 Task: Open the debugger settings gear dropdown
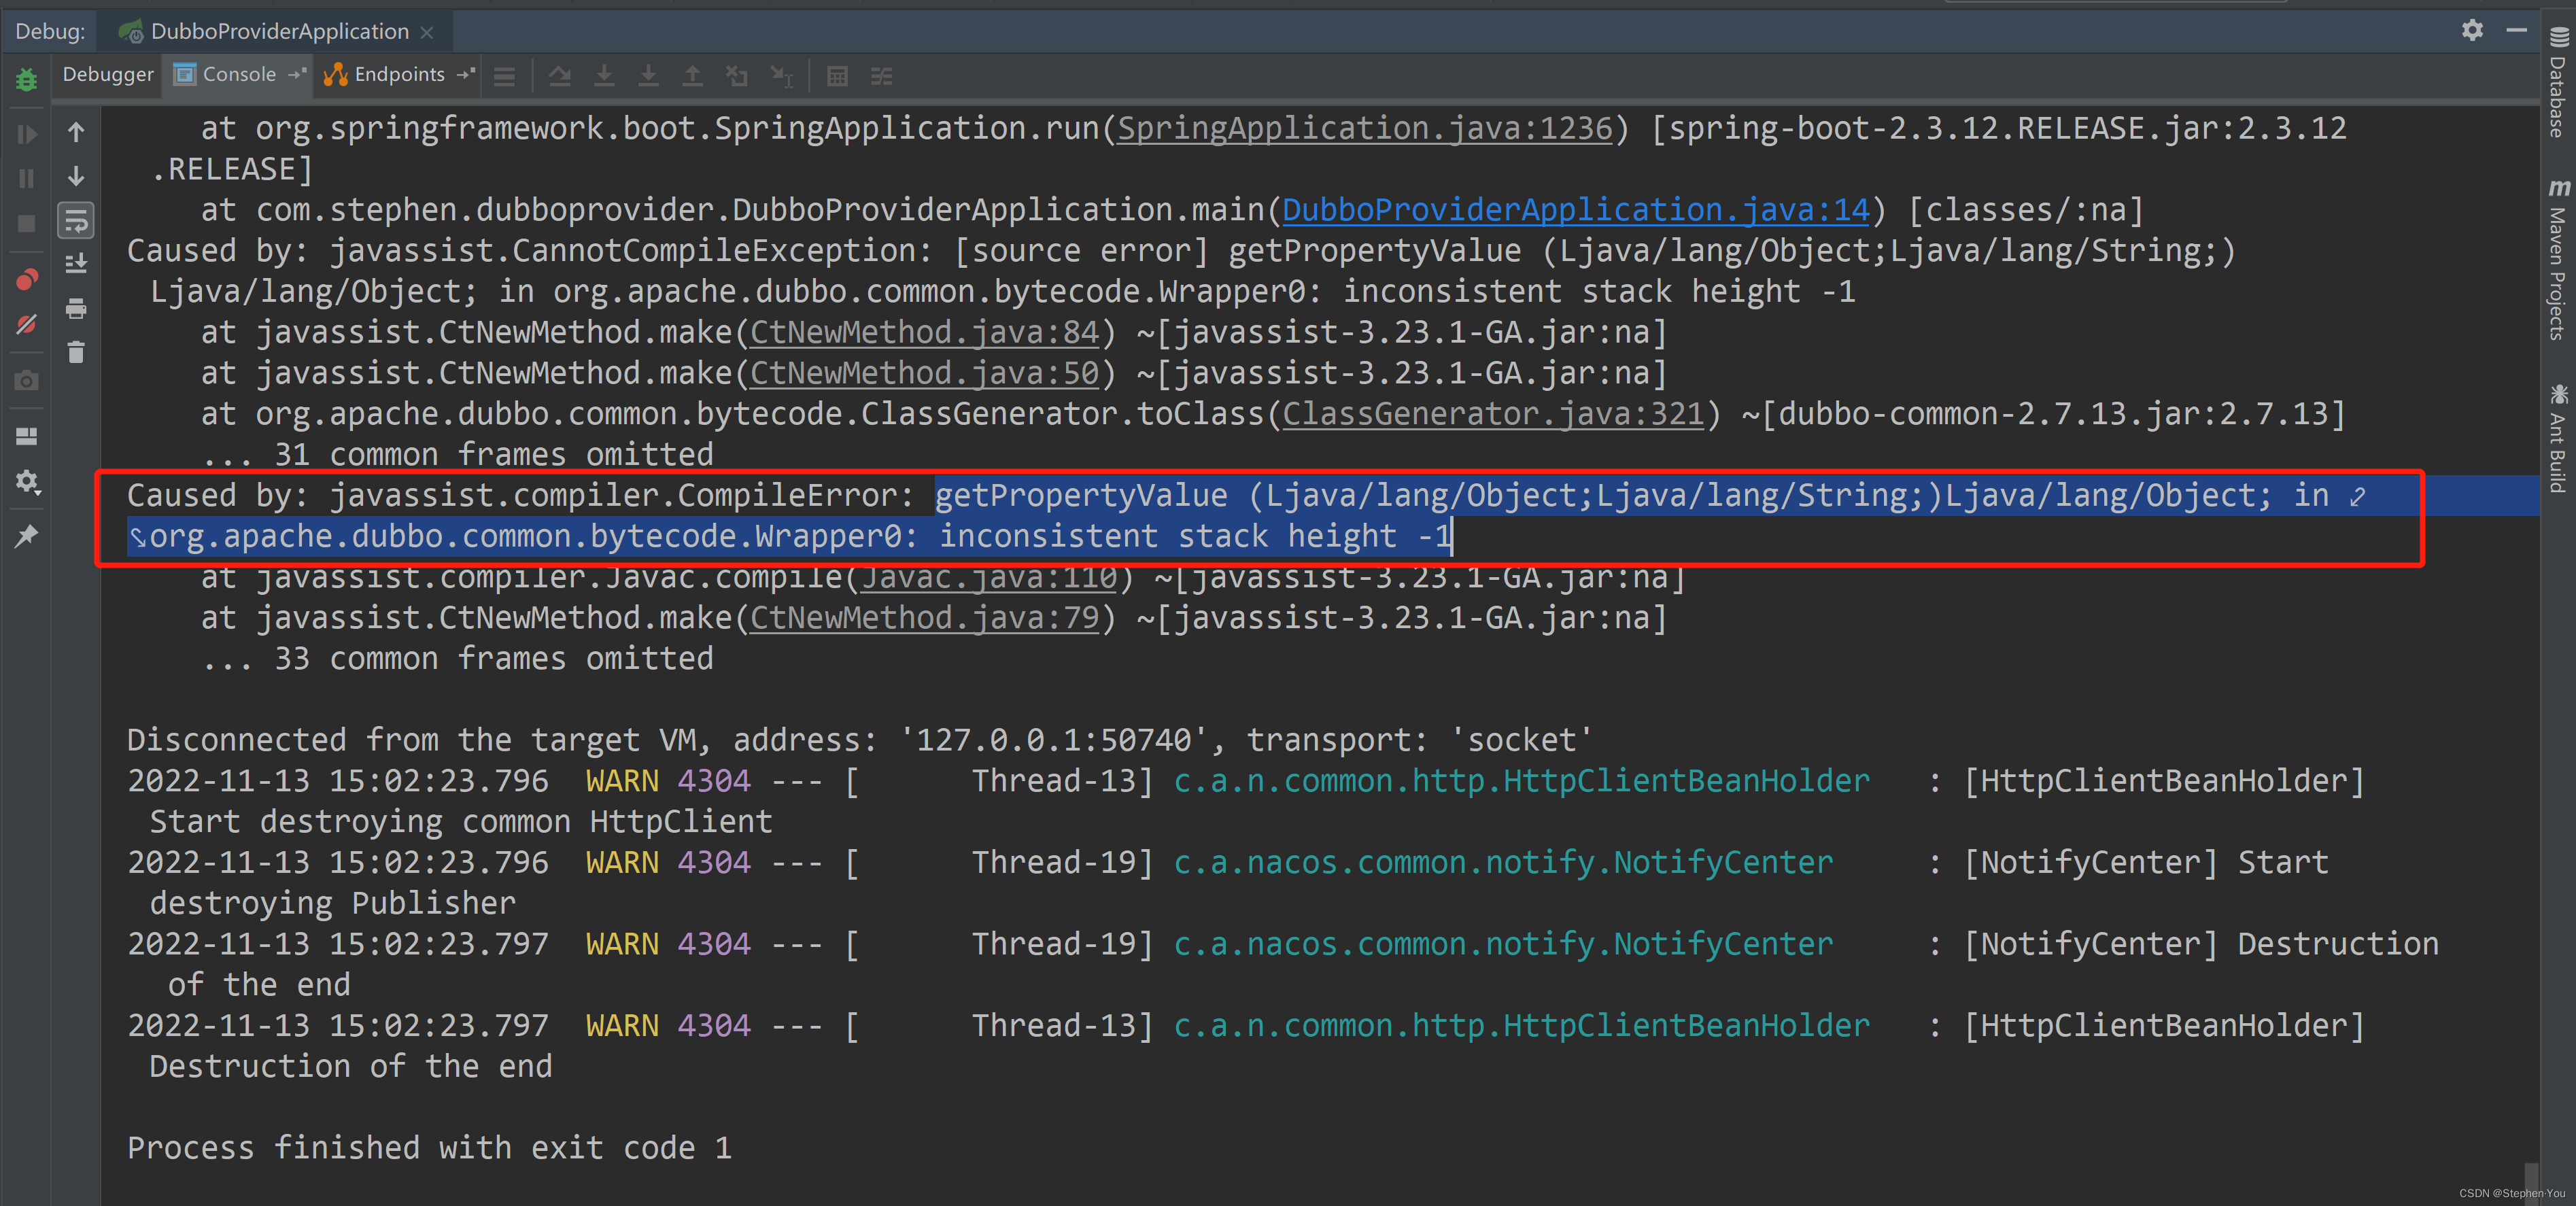[25, 484]
